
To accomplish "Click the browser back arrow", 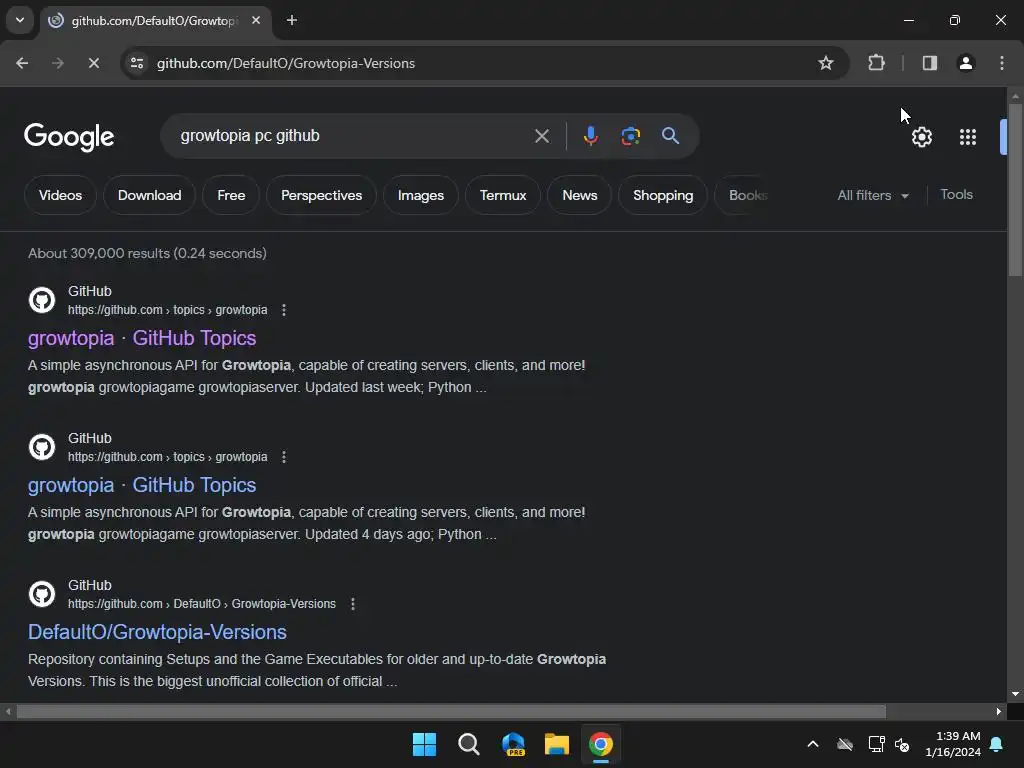I will click(22, 63).
